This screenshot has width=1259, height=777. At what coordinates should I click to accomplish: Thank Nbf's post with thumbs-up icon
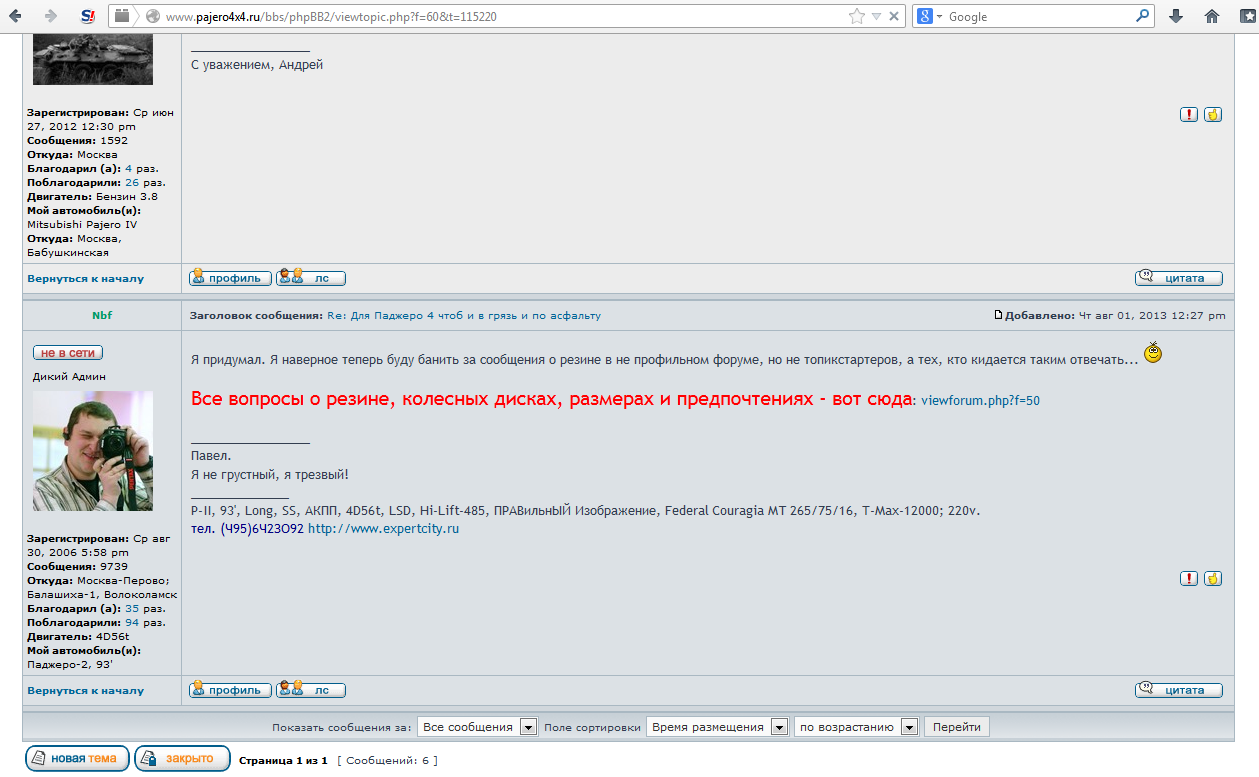click(1213, 578)
